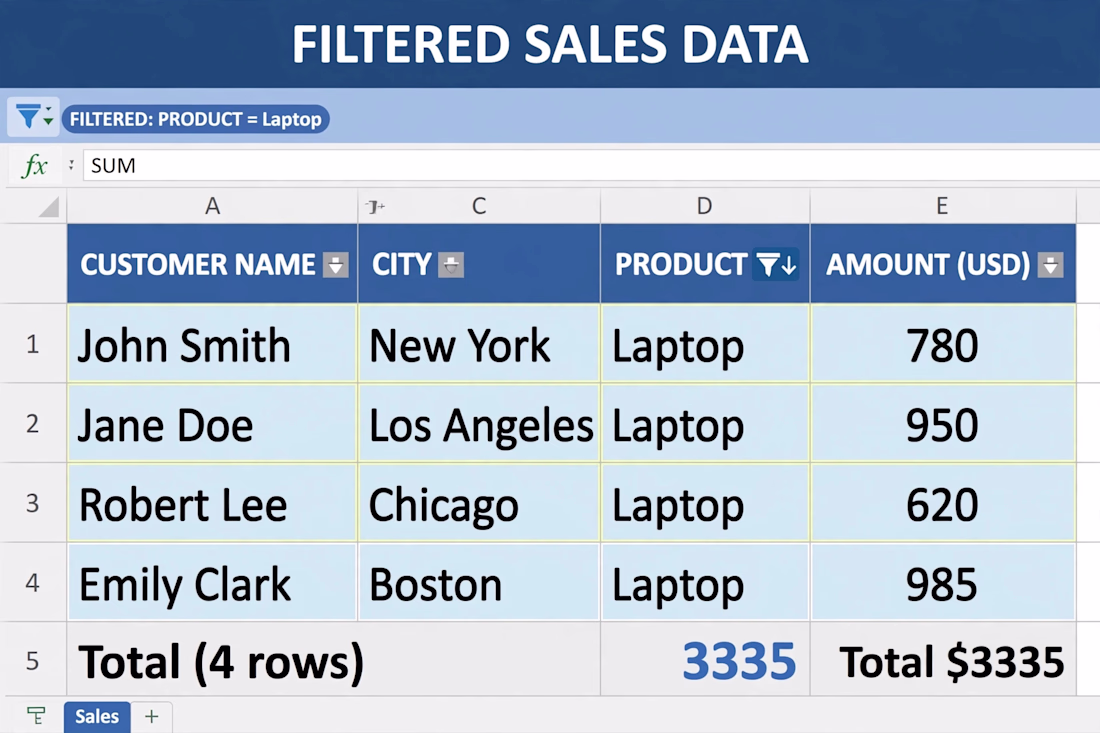This screenshot has width=1100, height=733.
Task: Open the City column filter dropdown
Action: click(x=451, y=265)
